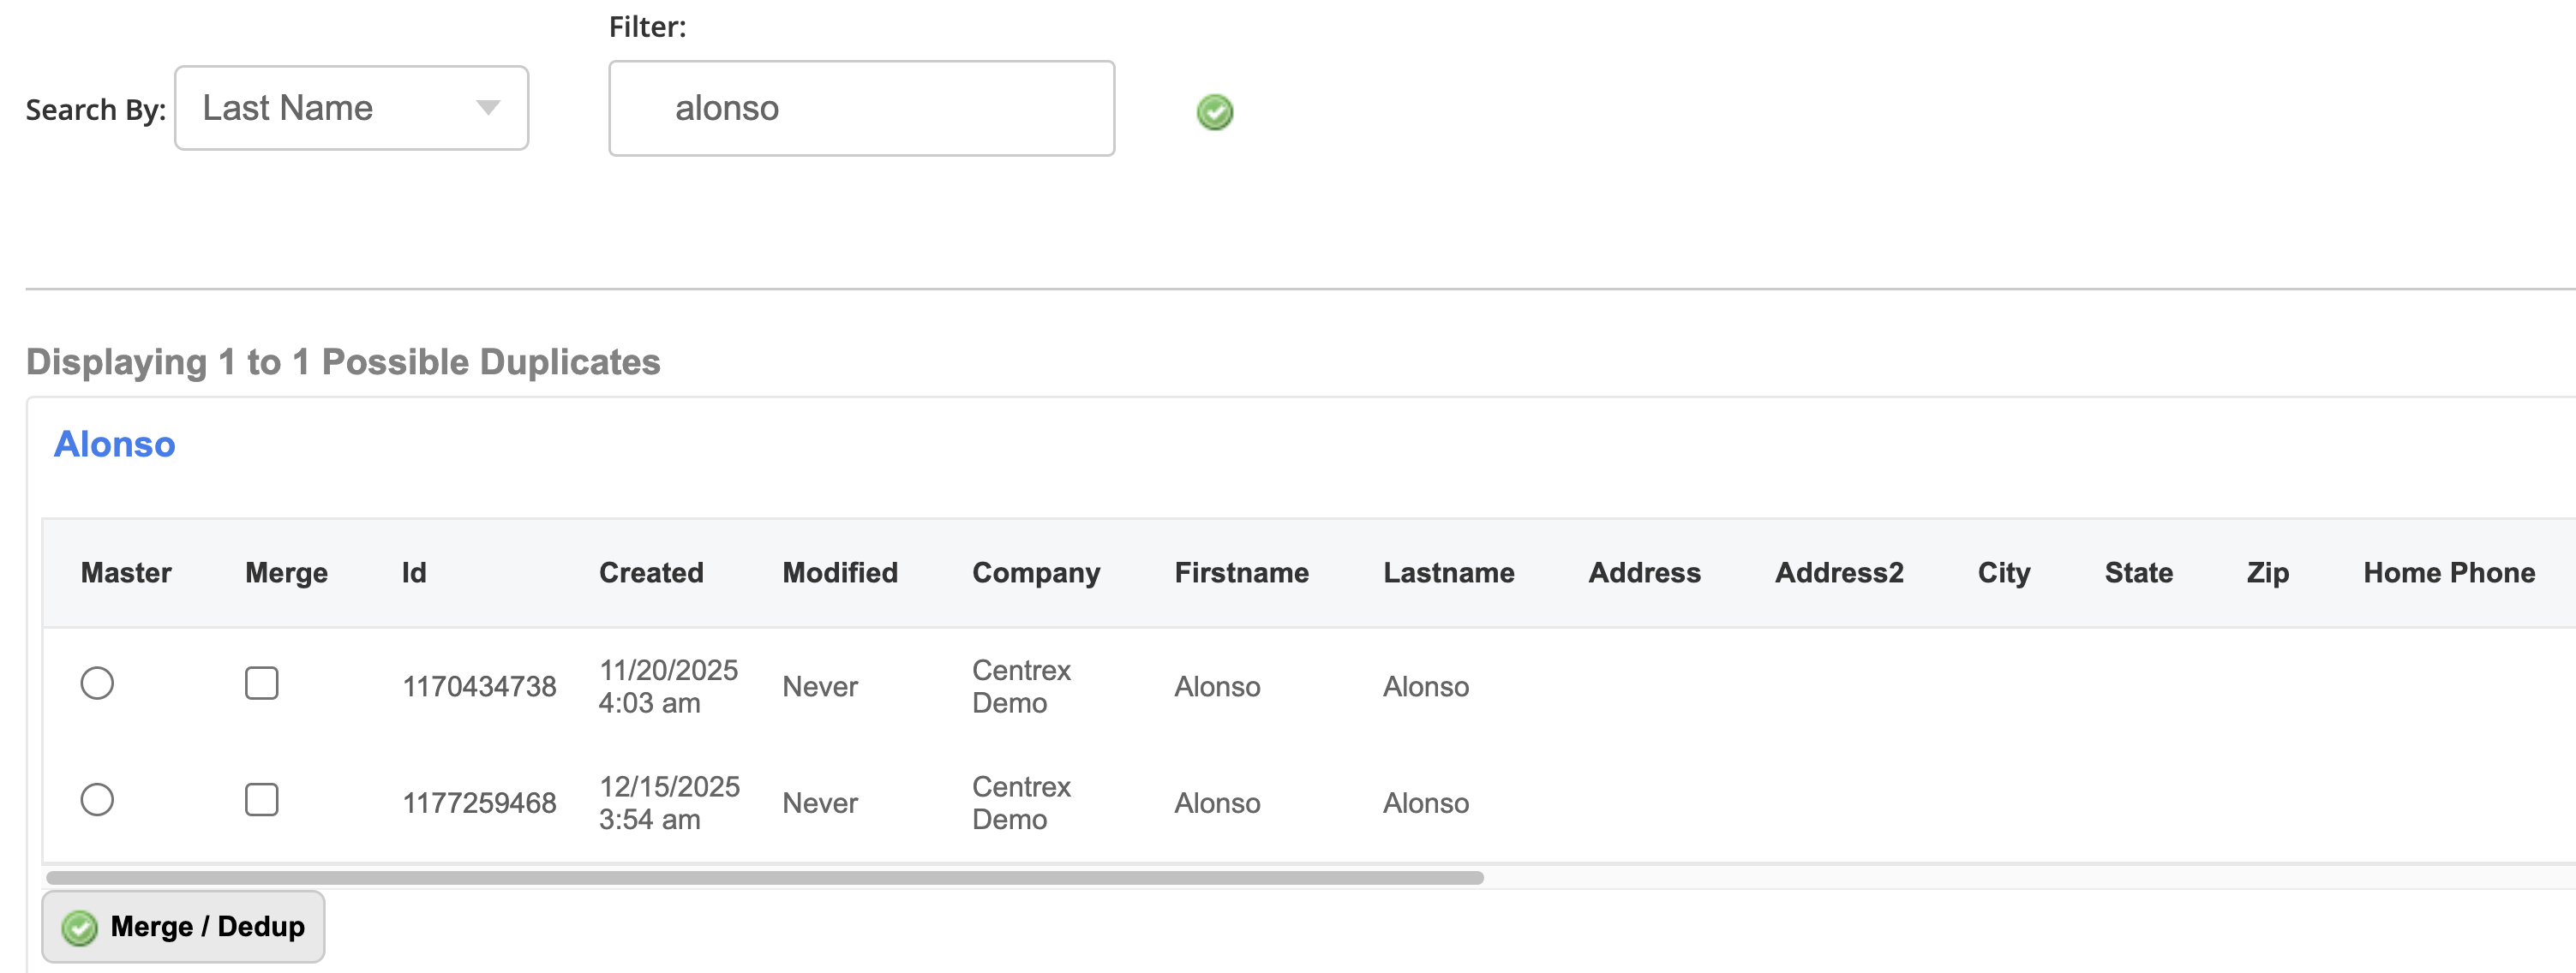Screen dimensions: 2576x973
Task: Click the Zip column header
Action: tap(2267, 573)
